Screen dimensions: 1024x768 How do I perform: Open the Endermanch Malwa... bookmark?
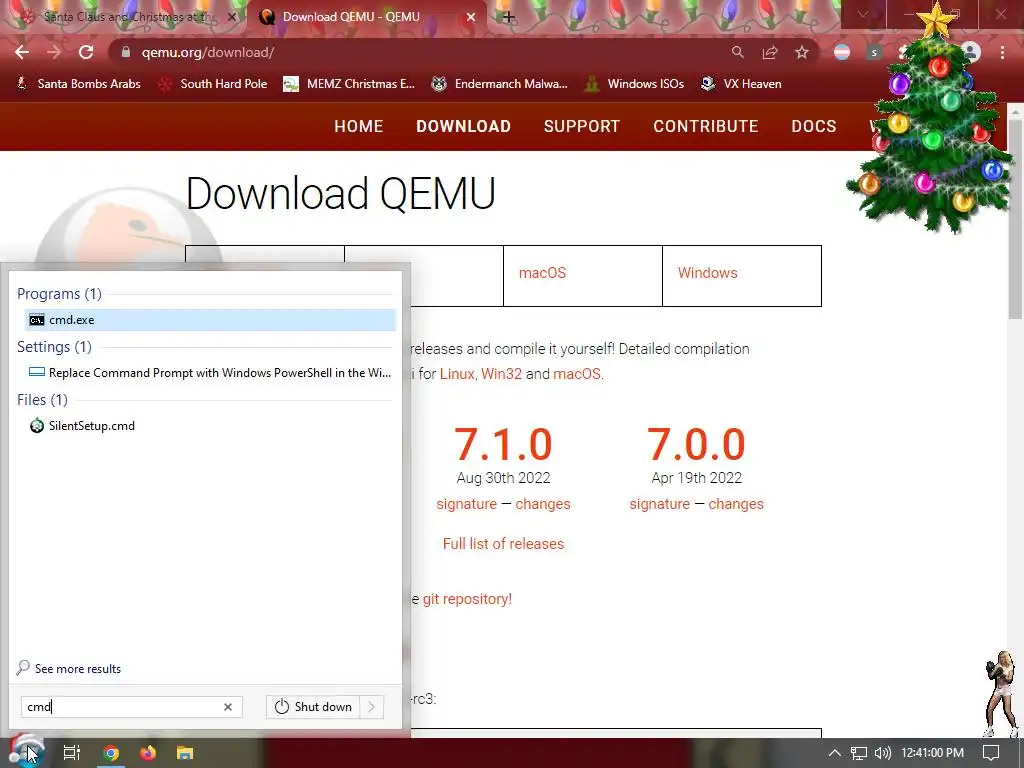(x=500, y=84)
